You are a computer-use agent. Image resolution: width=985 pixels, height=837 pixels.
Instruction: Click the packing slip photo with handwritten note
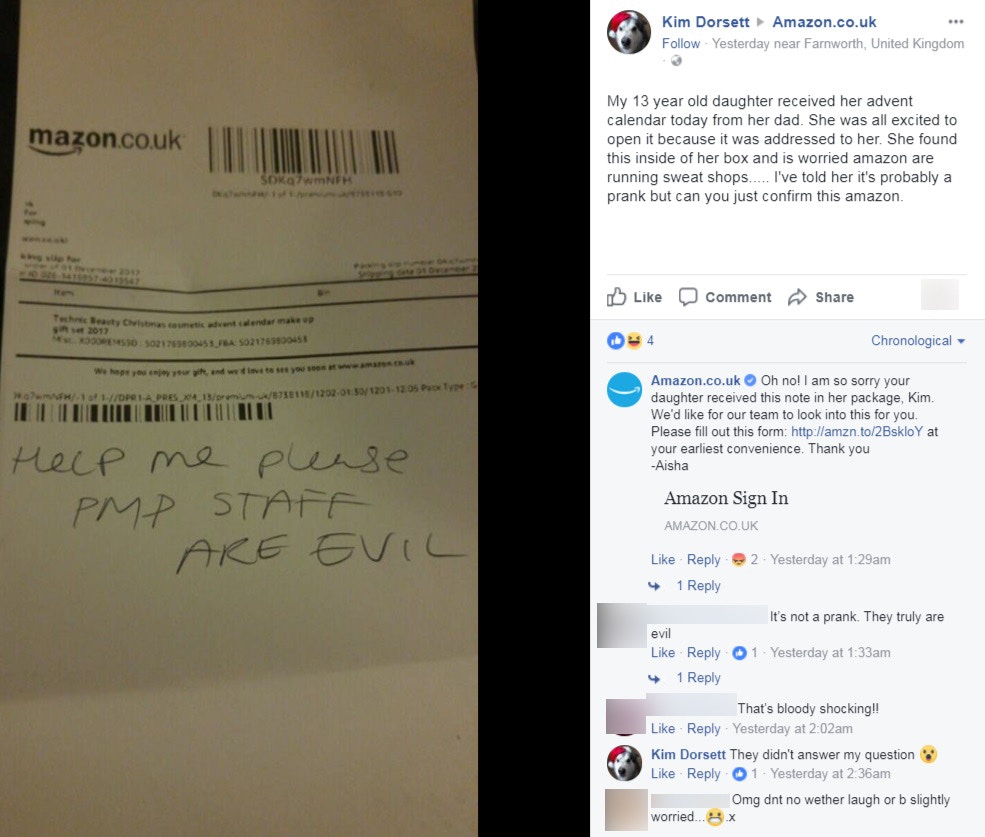(239, 418)
